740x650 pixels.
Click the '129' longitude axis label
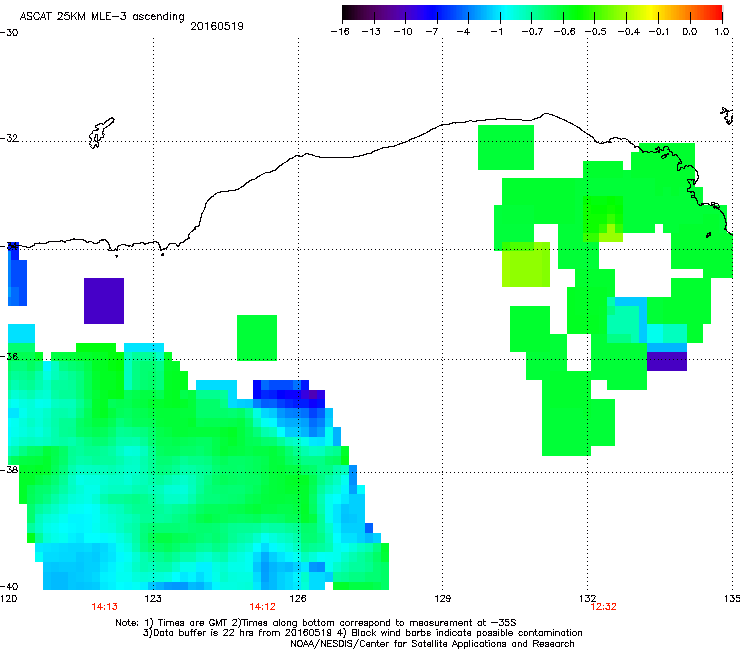pyautogui.click(x=442, y=599)
